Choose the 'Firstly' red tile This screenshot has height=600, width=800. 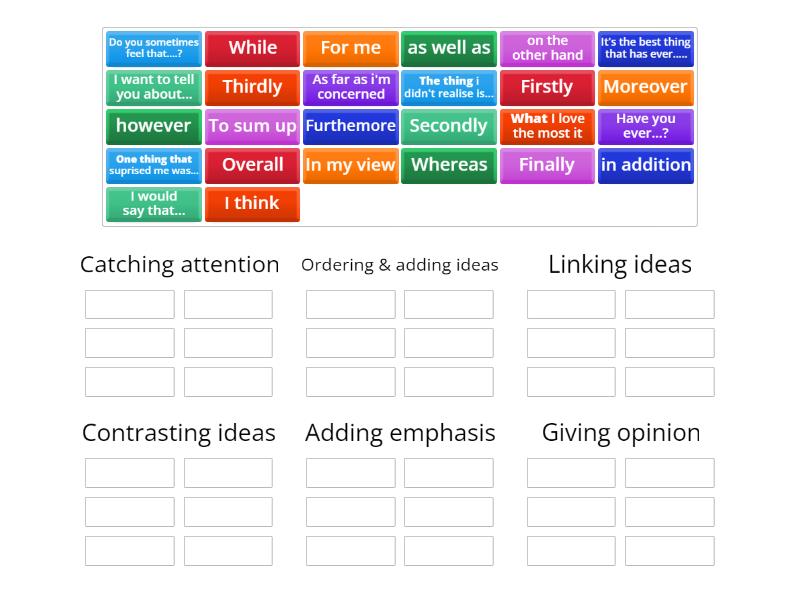(547, 87)
